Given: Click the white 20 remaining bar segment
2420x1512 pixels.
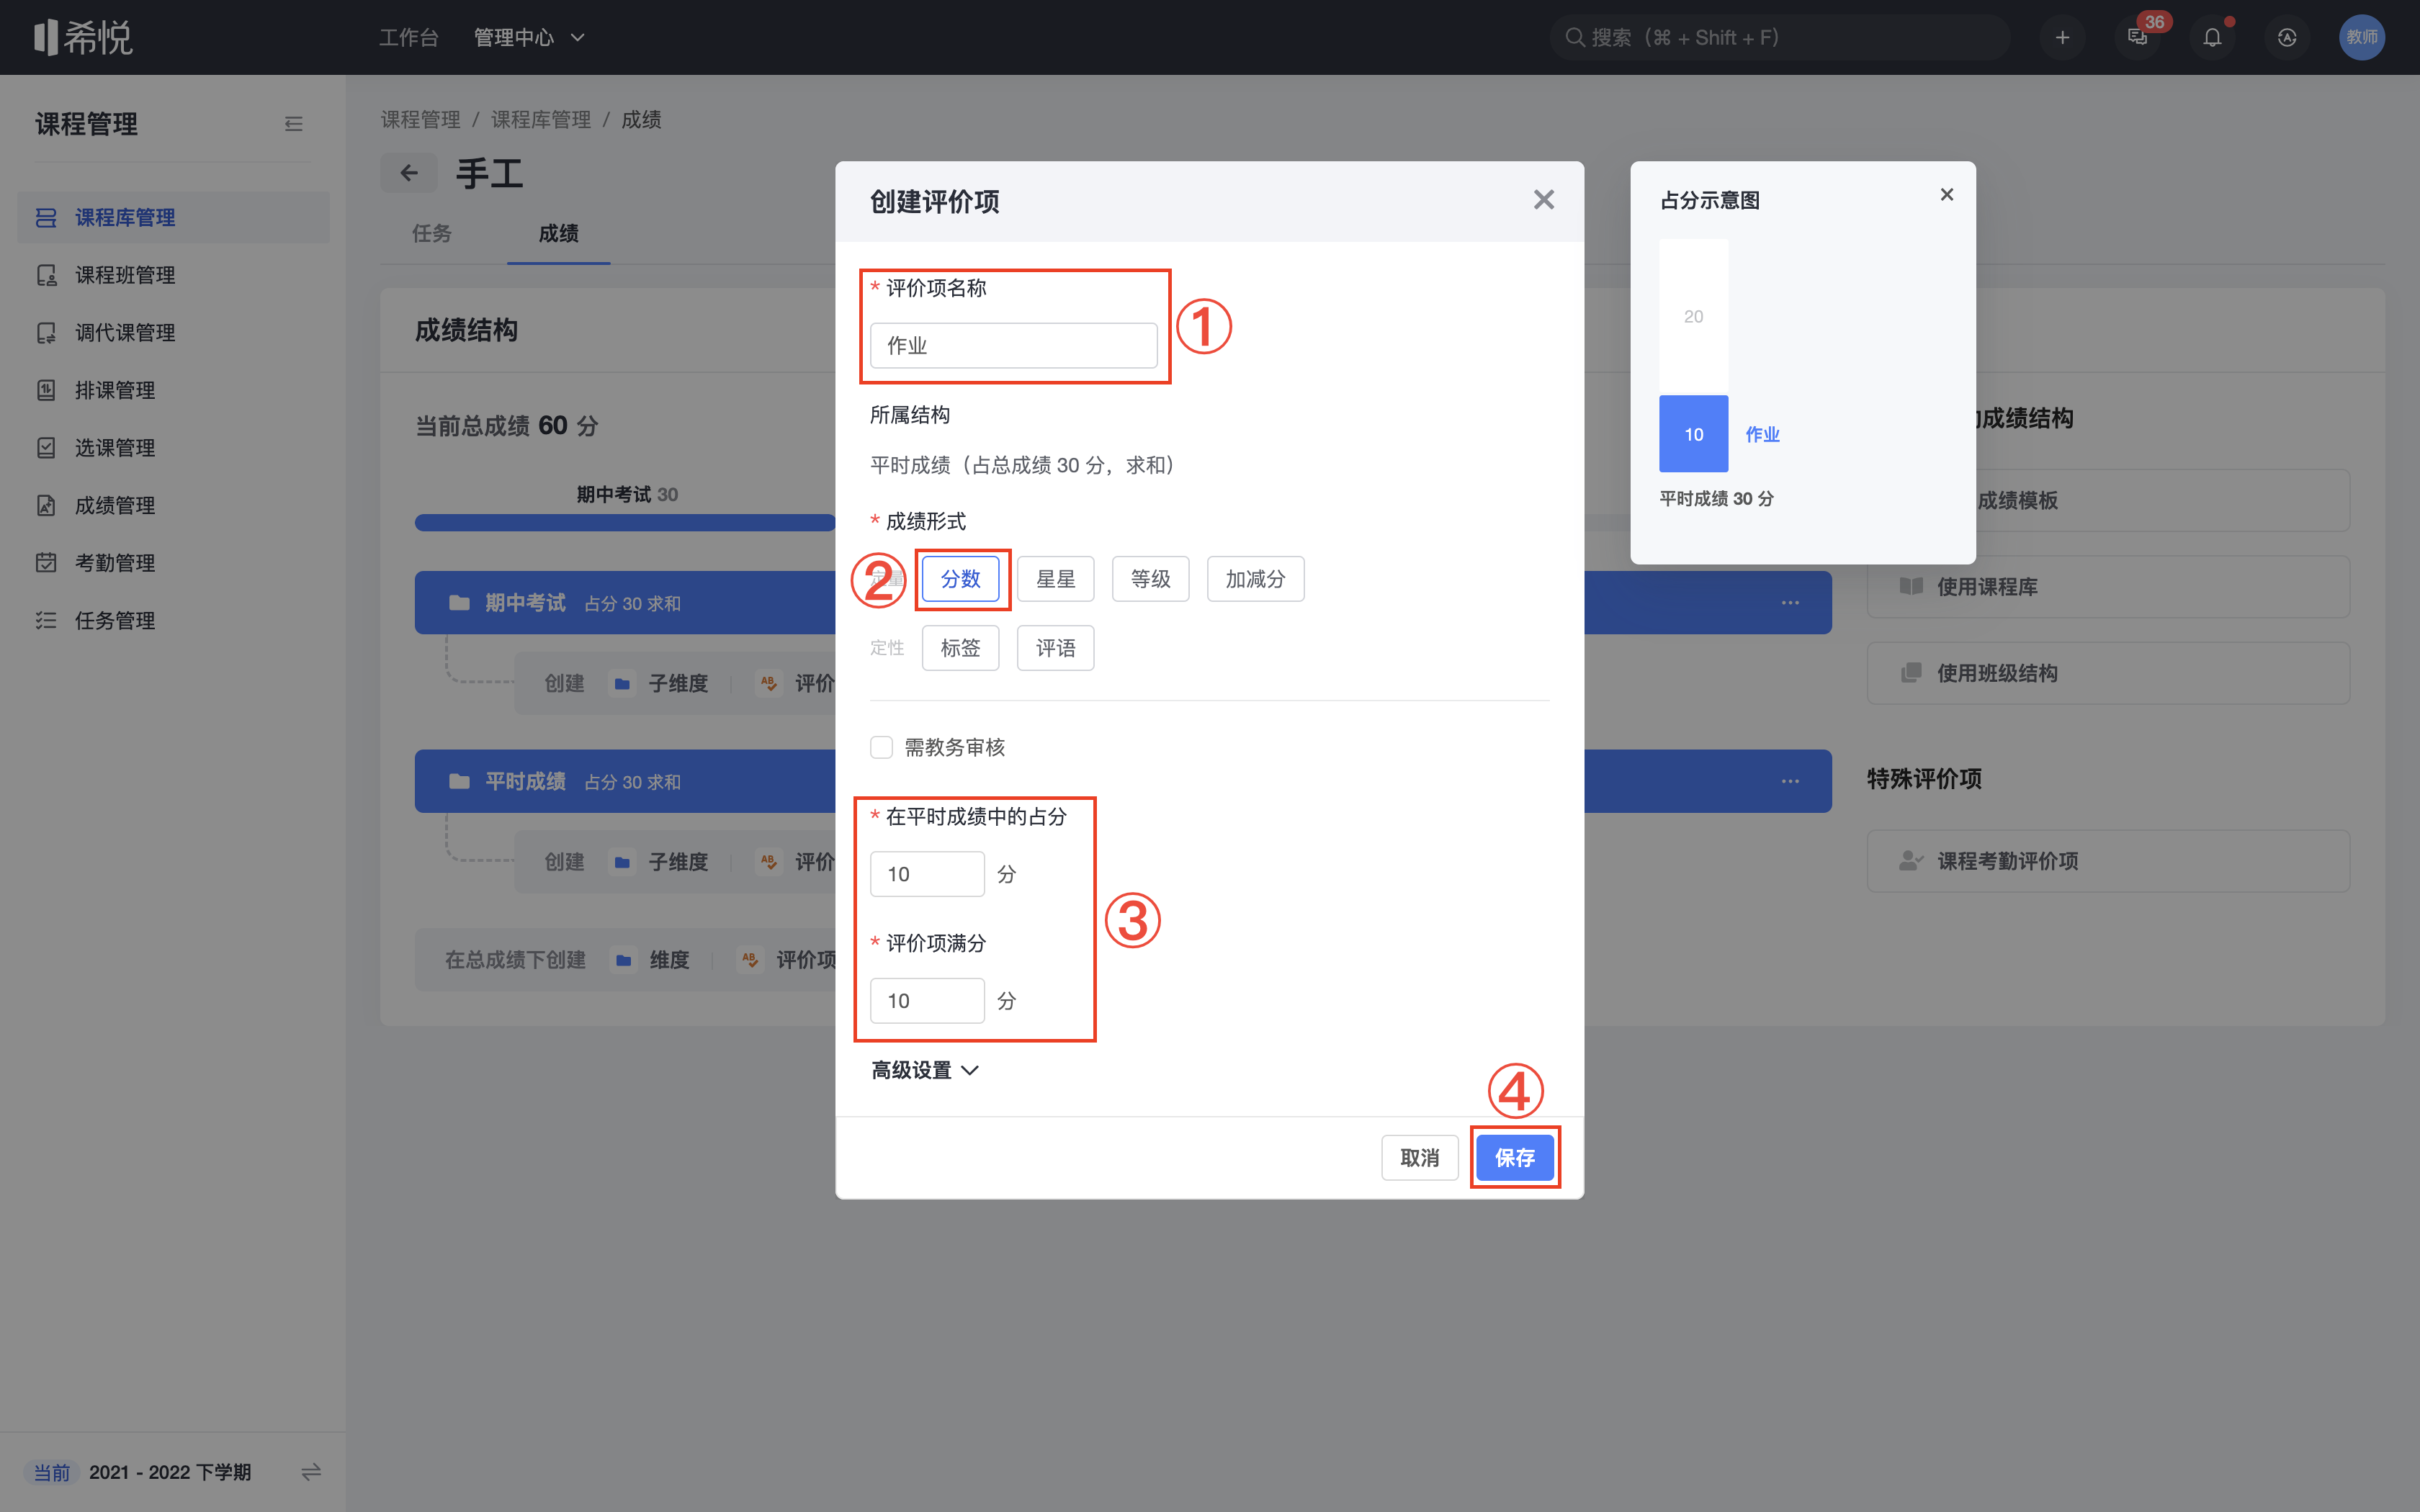Looking at the screenshot, I should 1693,317.
